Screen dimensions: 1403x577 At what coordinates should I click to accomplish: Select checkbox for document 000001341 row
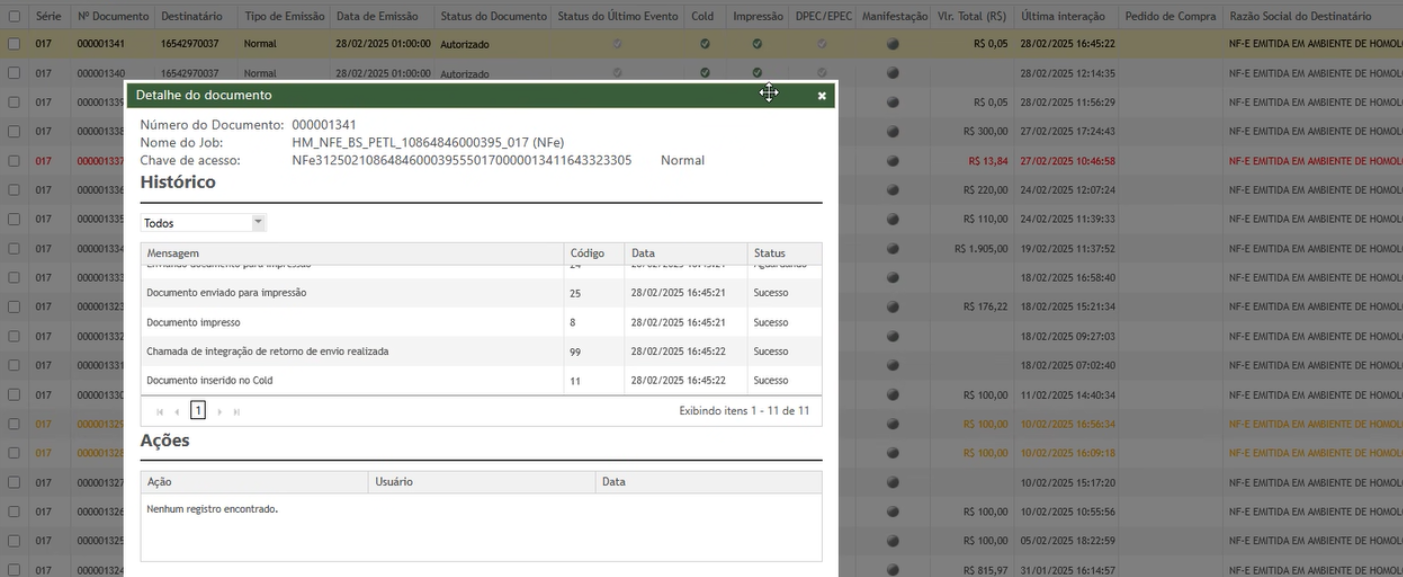[x=14, y=44]
